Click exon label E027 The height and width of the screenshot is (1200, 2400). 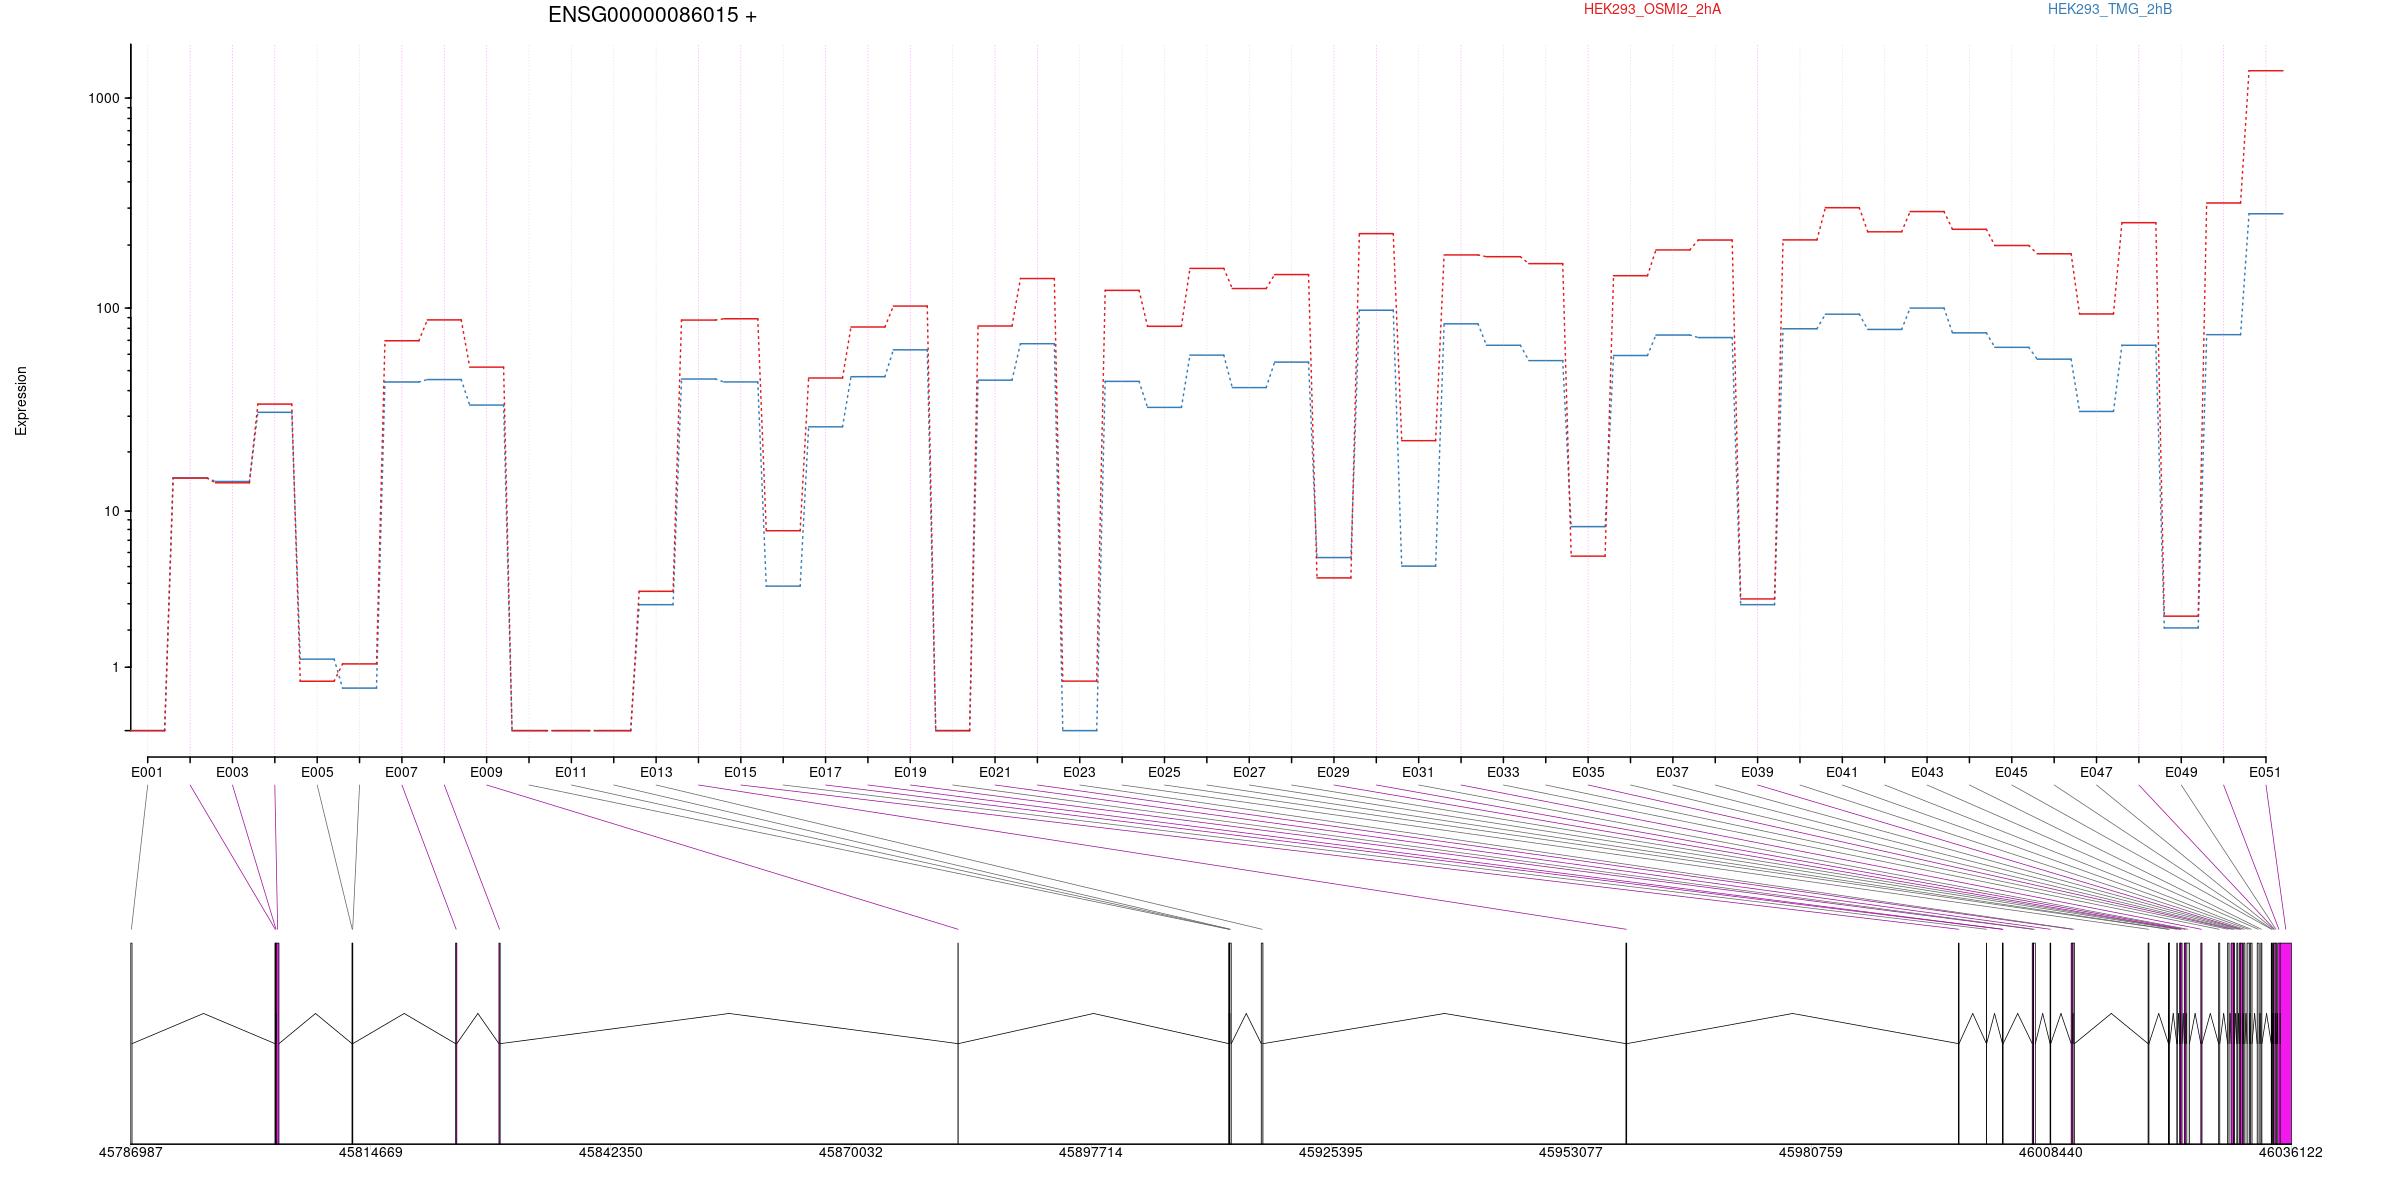(x=1249, y=772)
